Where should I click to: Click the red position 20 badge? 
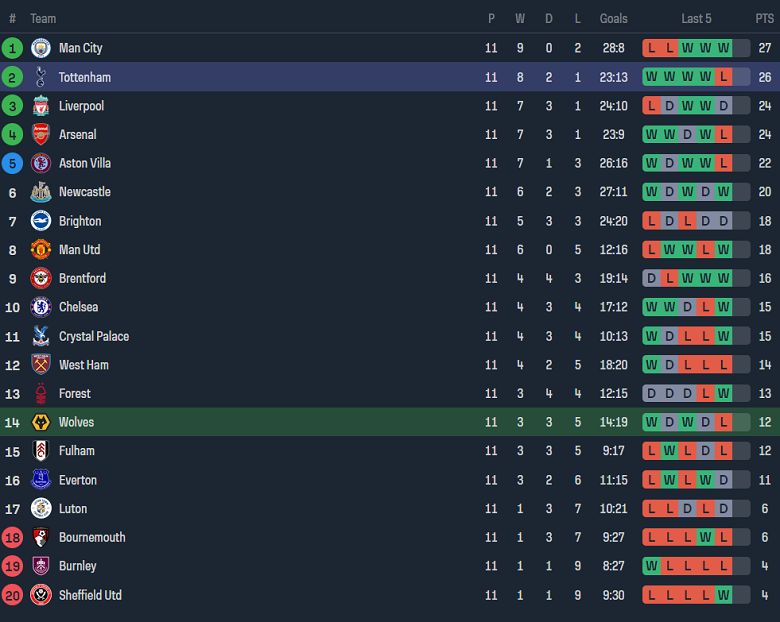[13, 595]
